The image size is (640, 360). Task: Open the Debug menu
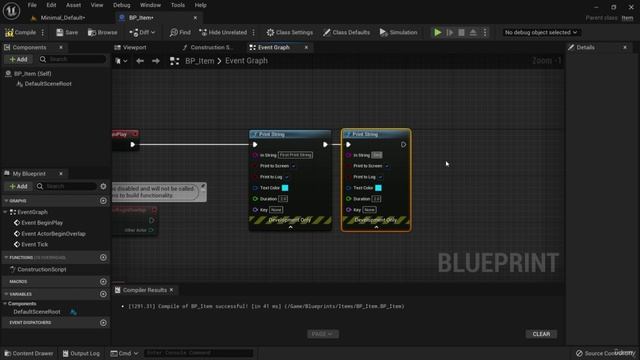pos(122,5)
